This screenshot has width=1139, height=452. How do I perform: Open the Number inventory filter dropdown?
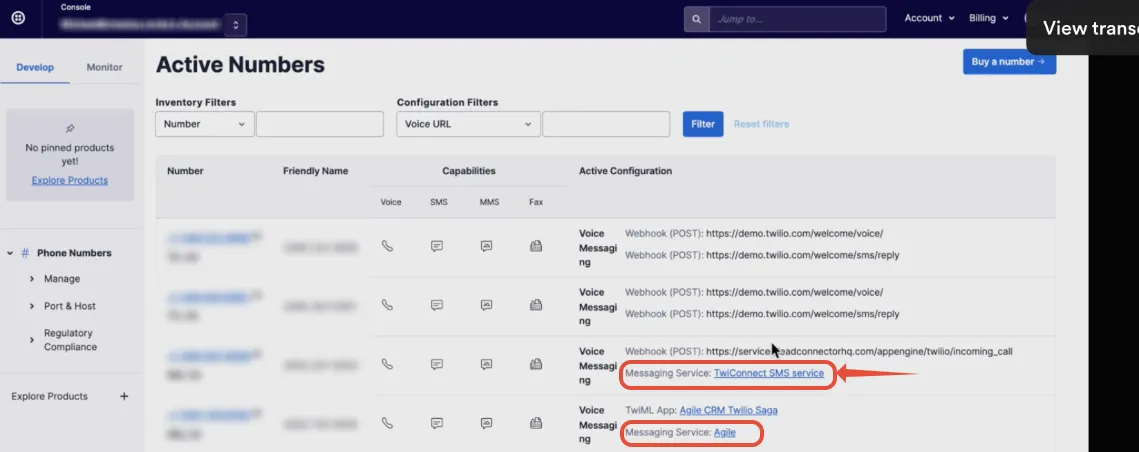[x=204, y=124]
